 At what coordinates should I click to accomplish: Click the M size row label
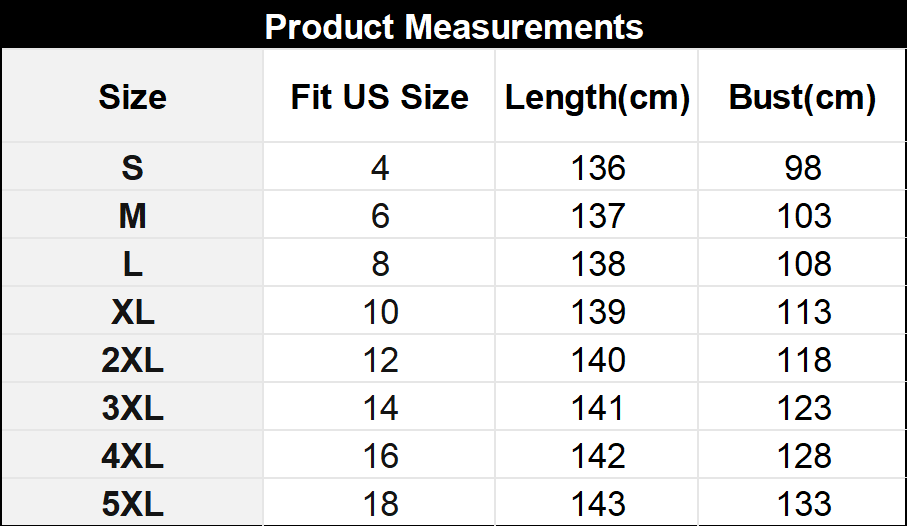click(132, 216)
